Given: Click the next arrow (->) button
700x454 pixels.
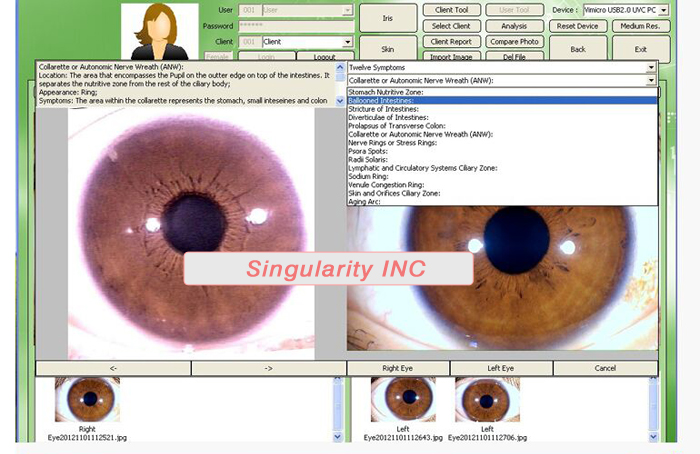Looking at the screenshot, I should [268, 368].
